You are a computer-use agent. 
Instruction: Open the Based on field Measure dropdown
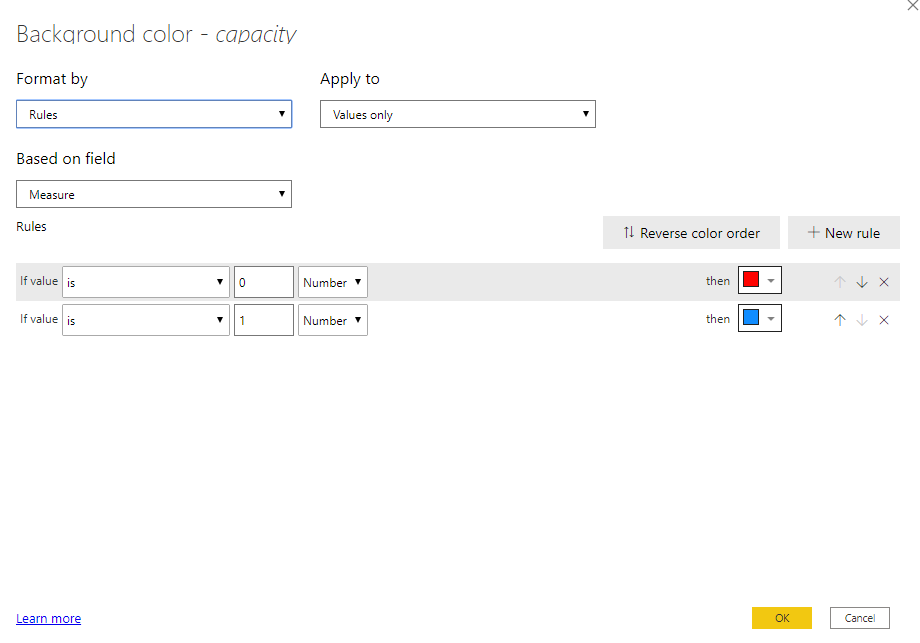click(x=154, y=194)
